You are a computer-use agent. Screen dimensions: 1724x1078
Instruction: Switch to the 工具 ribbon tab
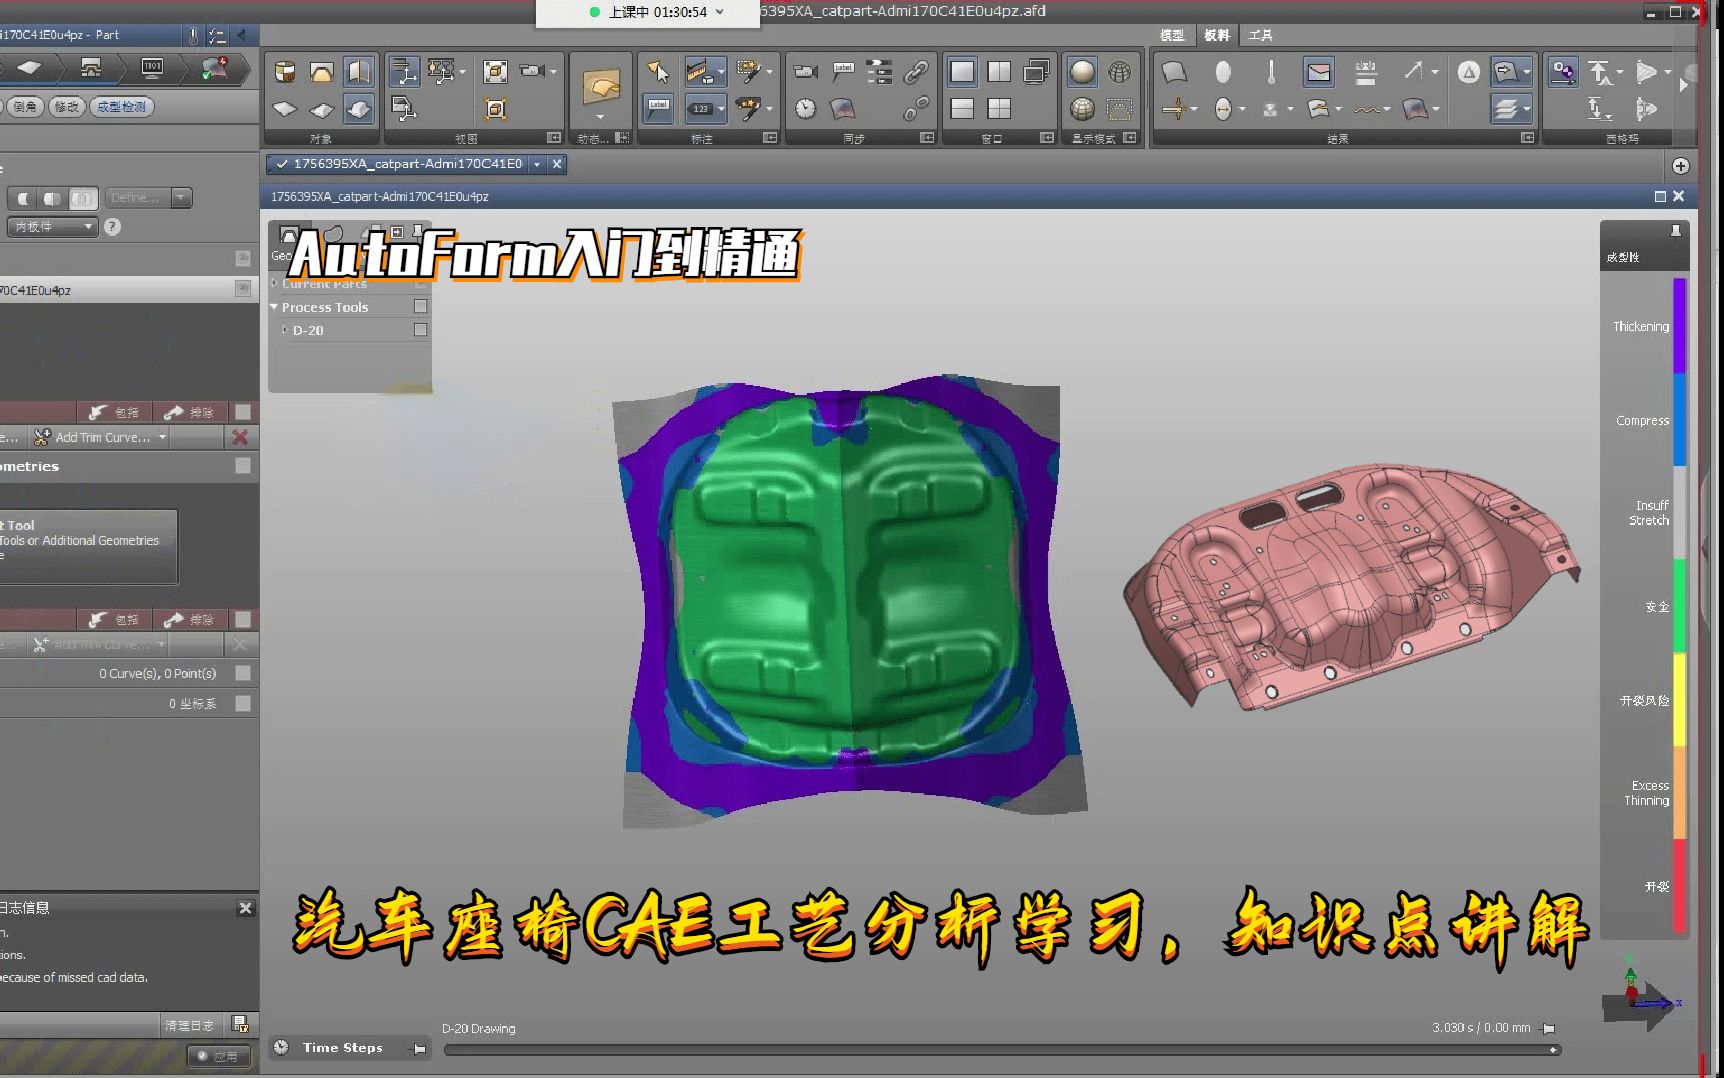pyautogui.click(x=1260, y=35)
